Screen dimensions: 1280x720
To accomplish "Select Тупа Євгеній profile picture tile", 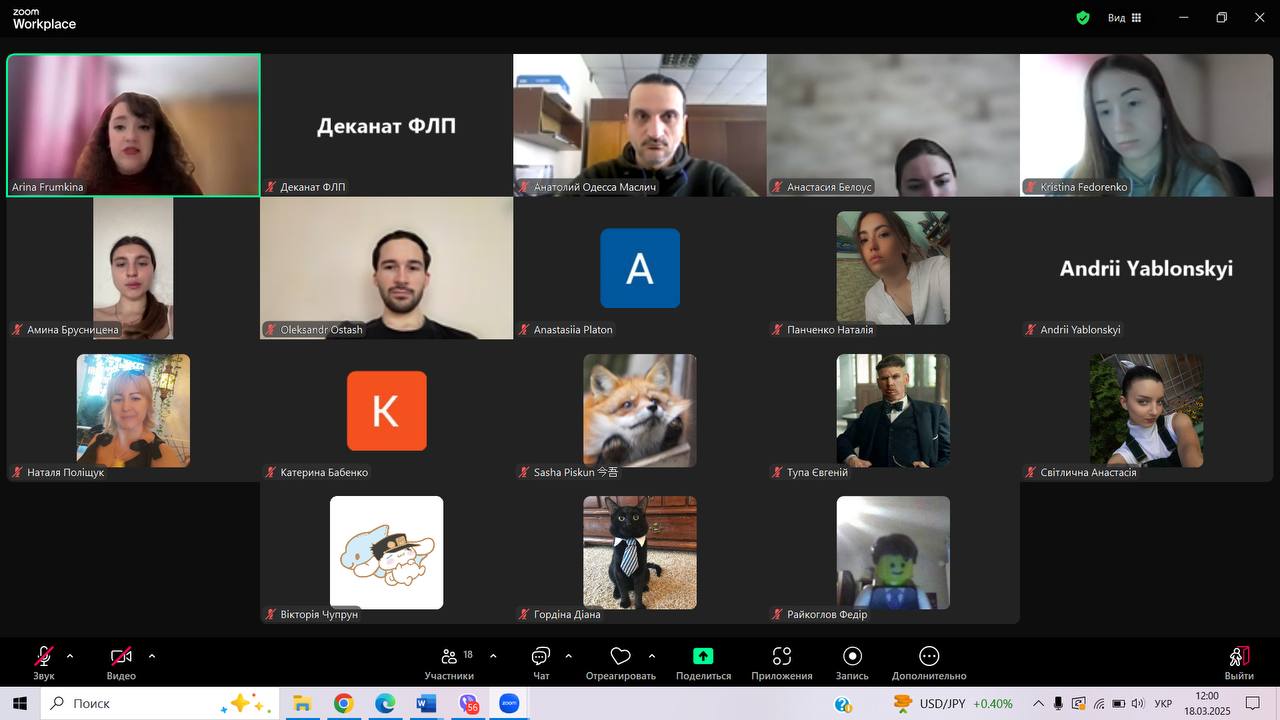I will pos(893,410).
